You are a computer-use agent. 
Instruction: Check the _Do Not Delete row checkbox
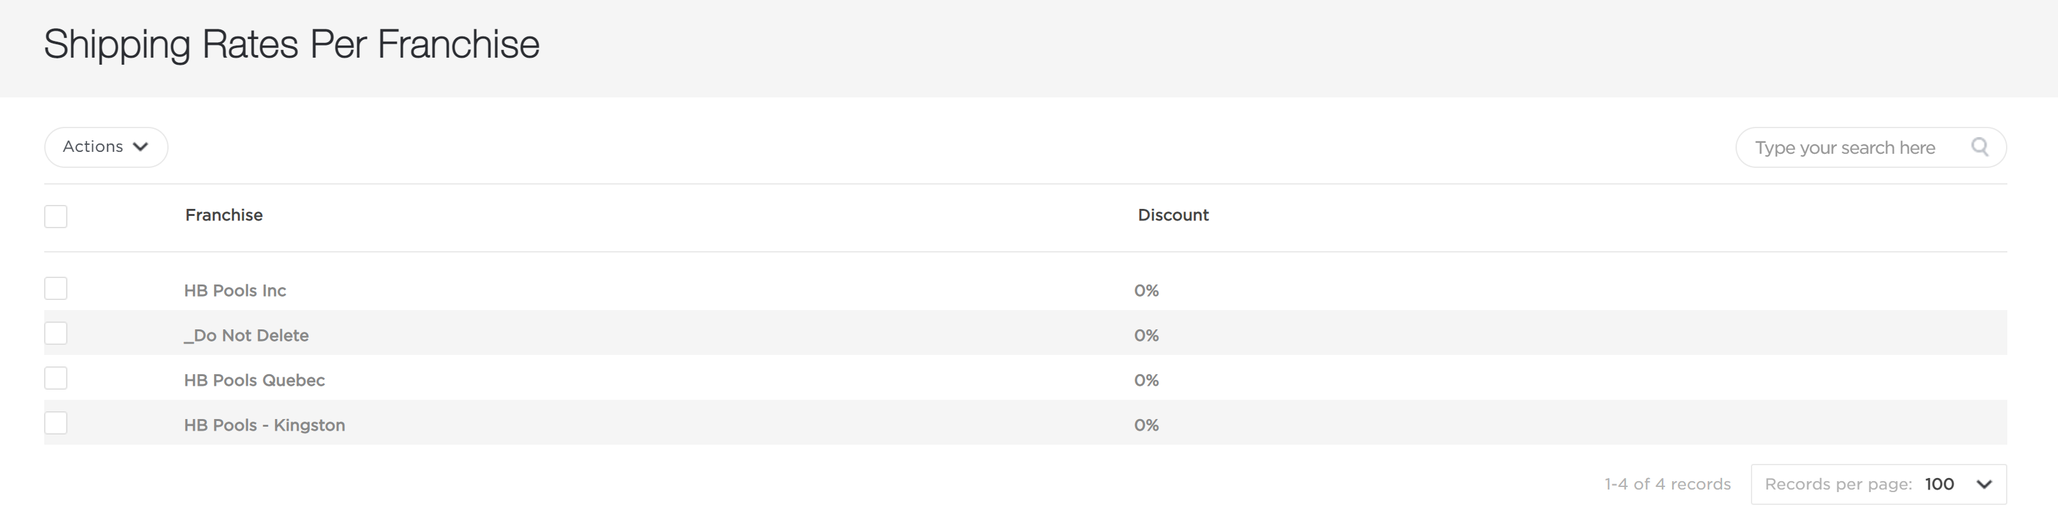click(56, 333)
